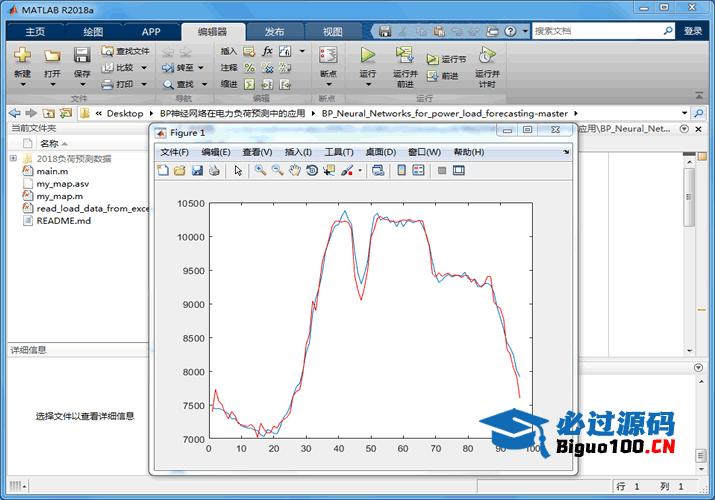The image size is (715, 500).
Task: Choose the Data Cursor tool
Action: (x=330, y=171)
